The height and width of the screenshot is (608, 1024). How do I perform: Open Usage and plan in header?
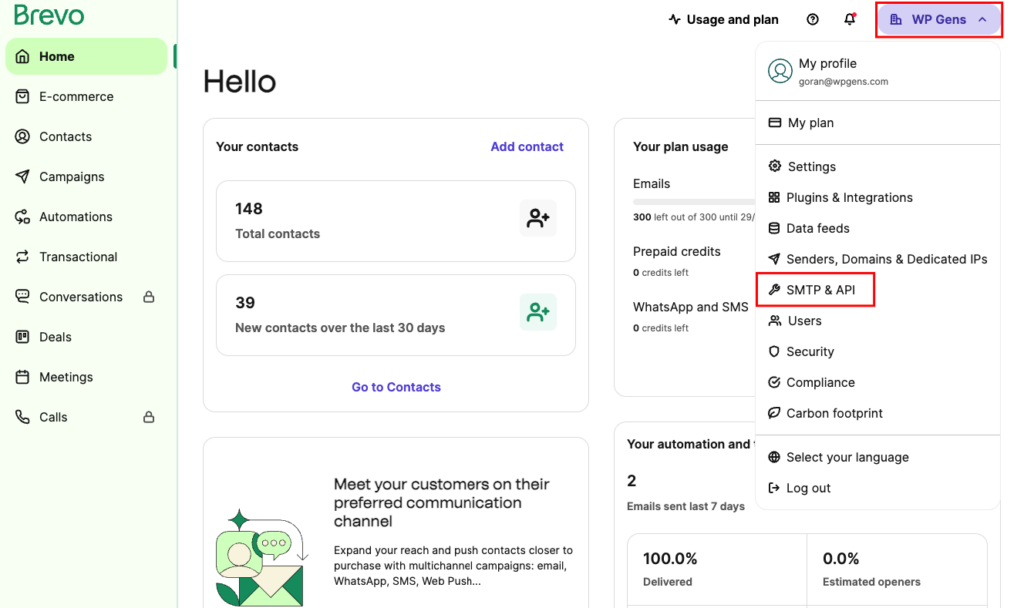click(723, 20)
